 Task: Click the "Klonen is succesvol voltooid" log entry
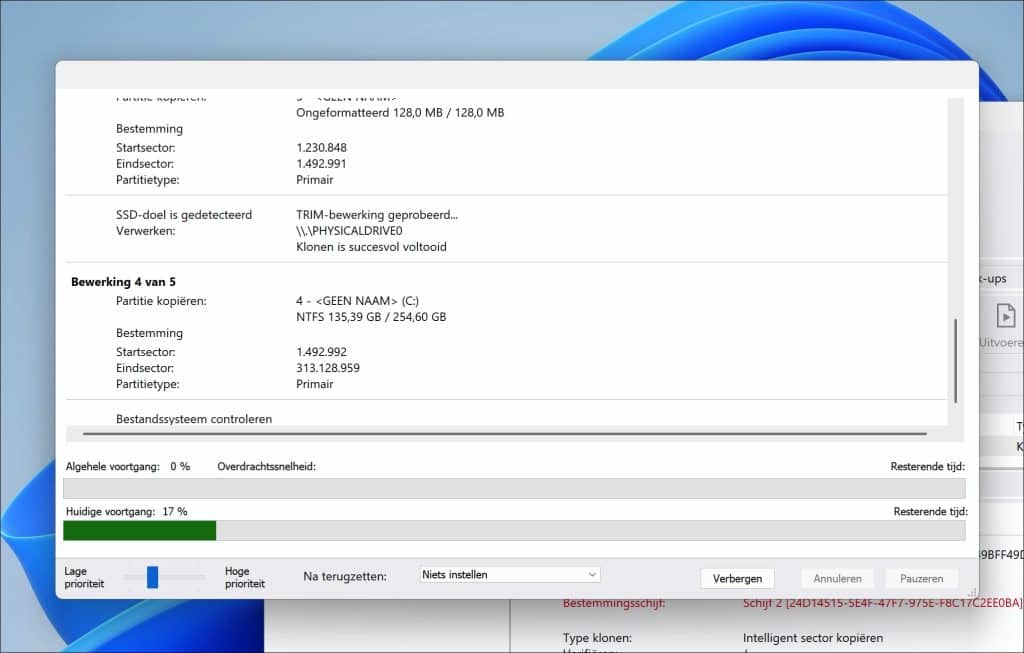[370, 247]
